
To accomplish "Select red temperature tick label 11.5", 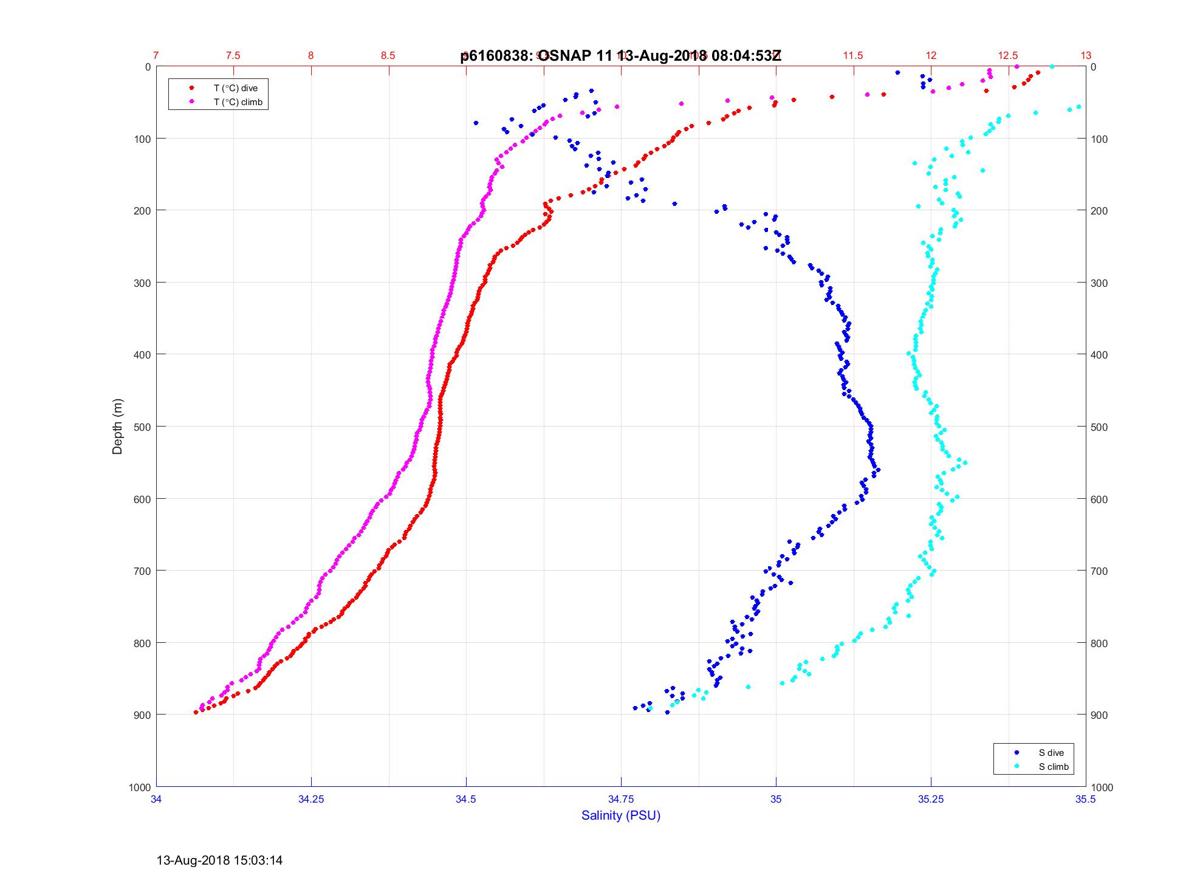I will (853, 55).
